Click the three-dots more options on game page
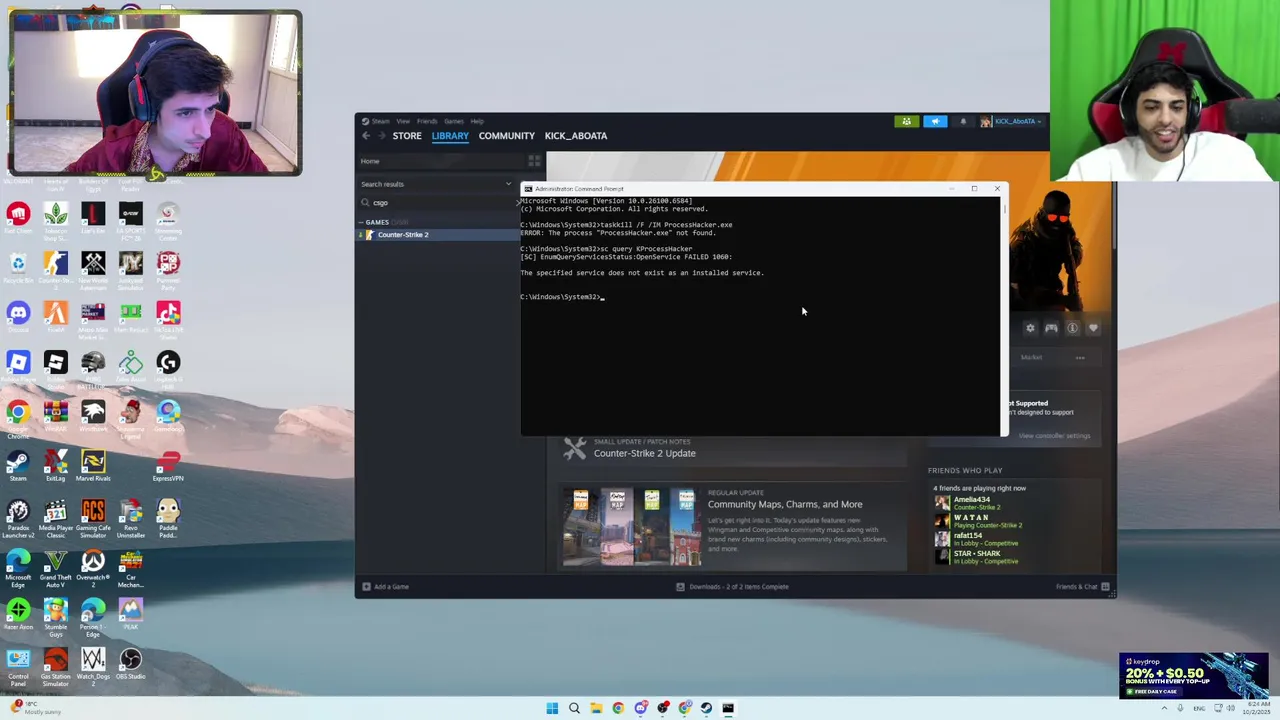 coord(1080,357)
